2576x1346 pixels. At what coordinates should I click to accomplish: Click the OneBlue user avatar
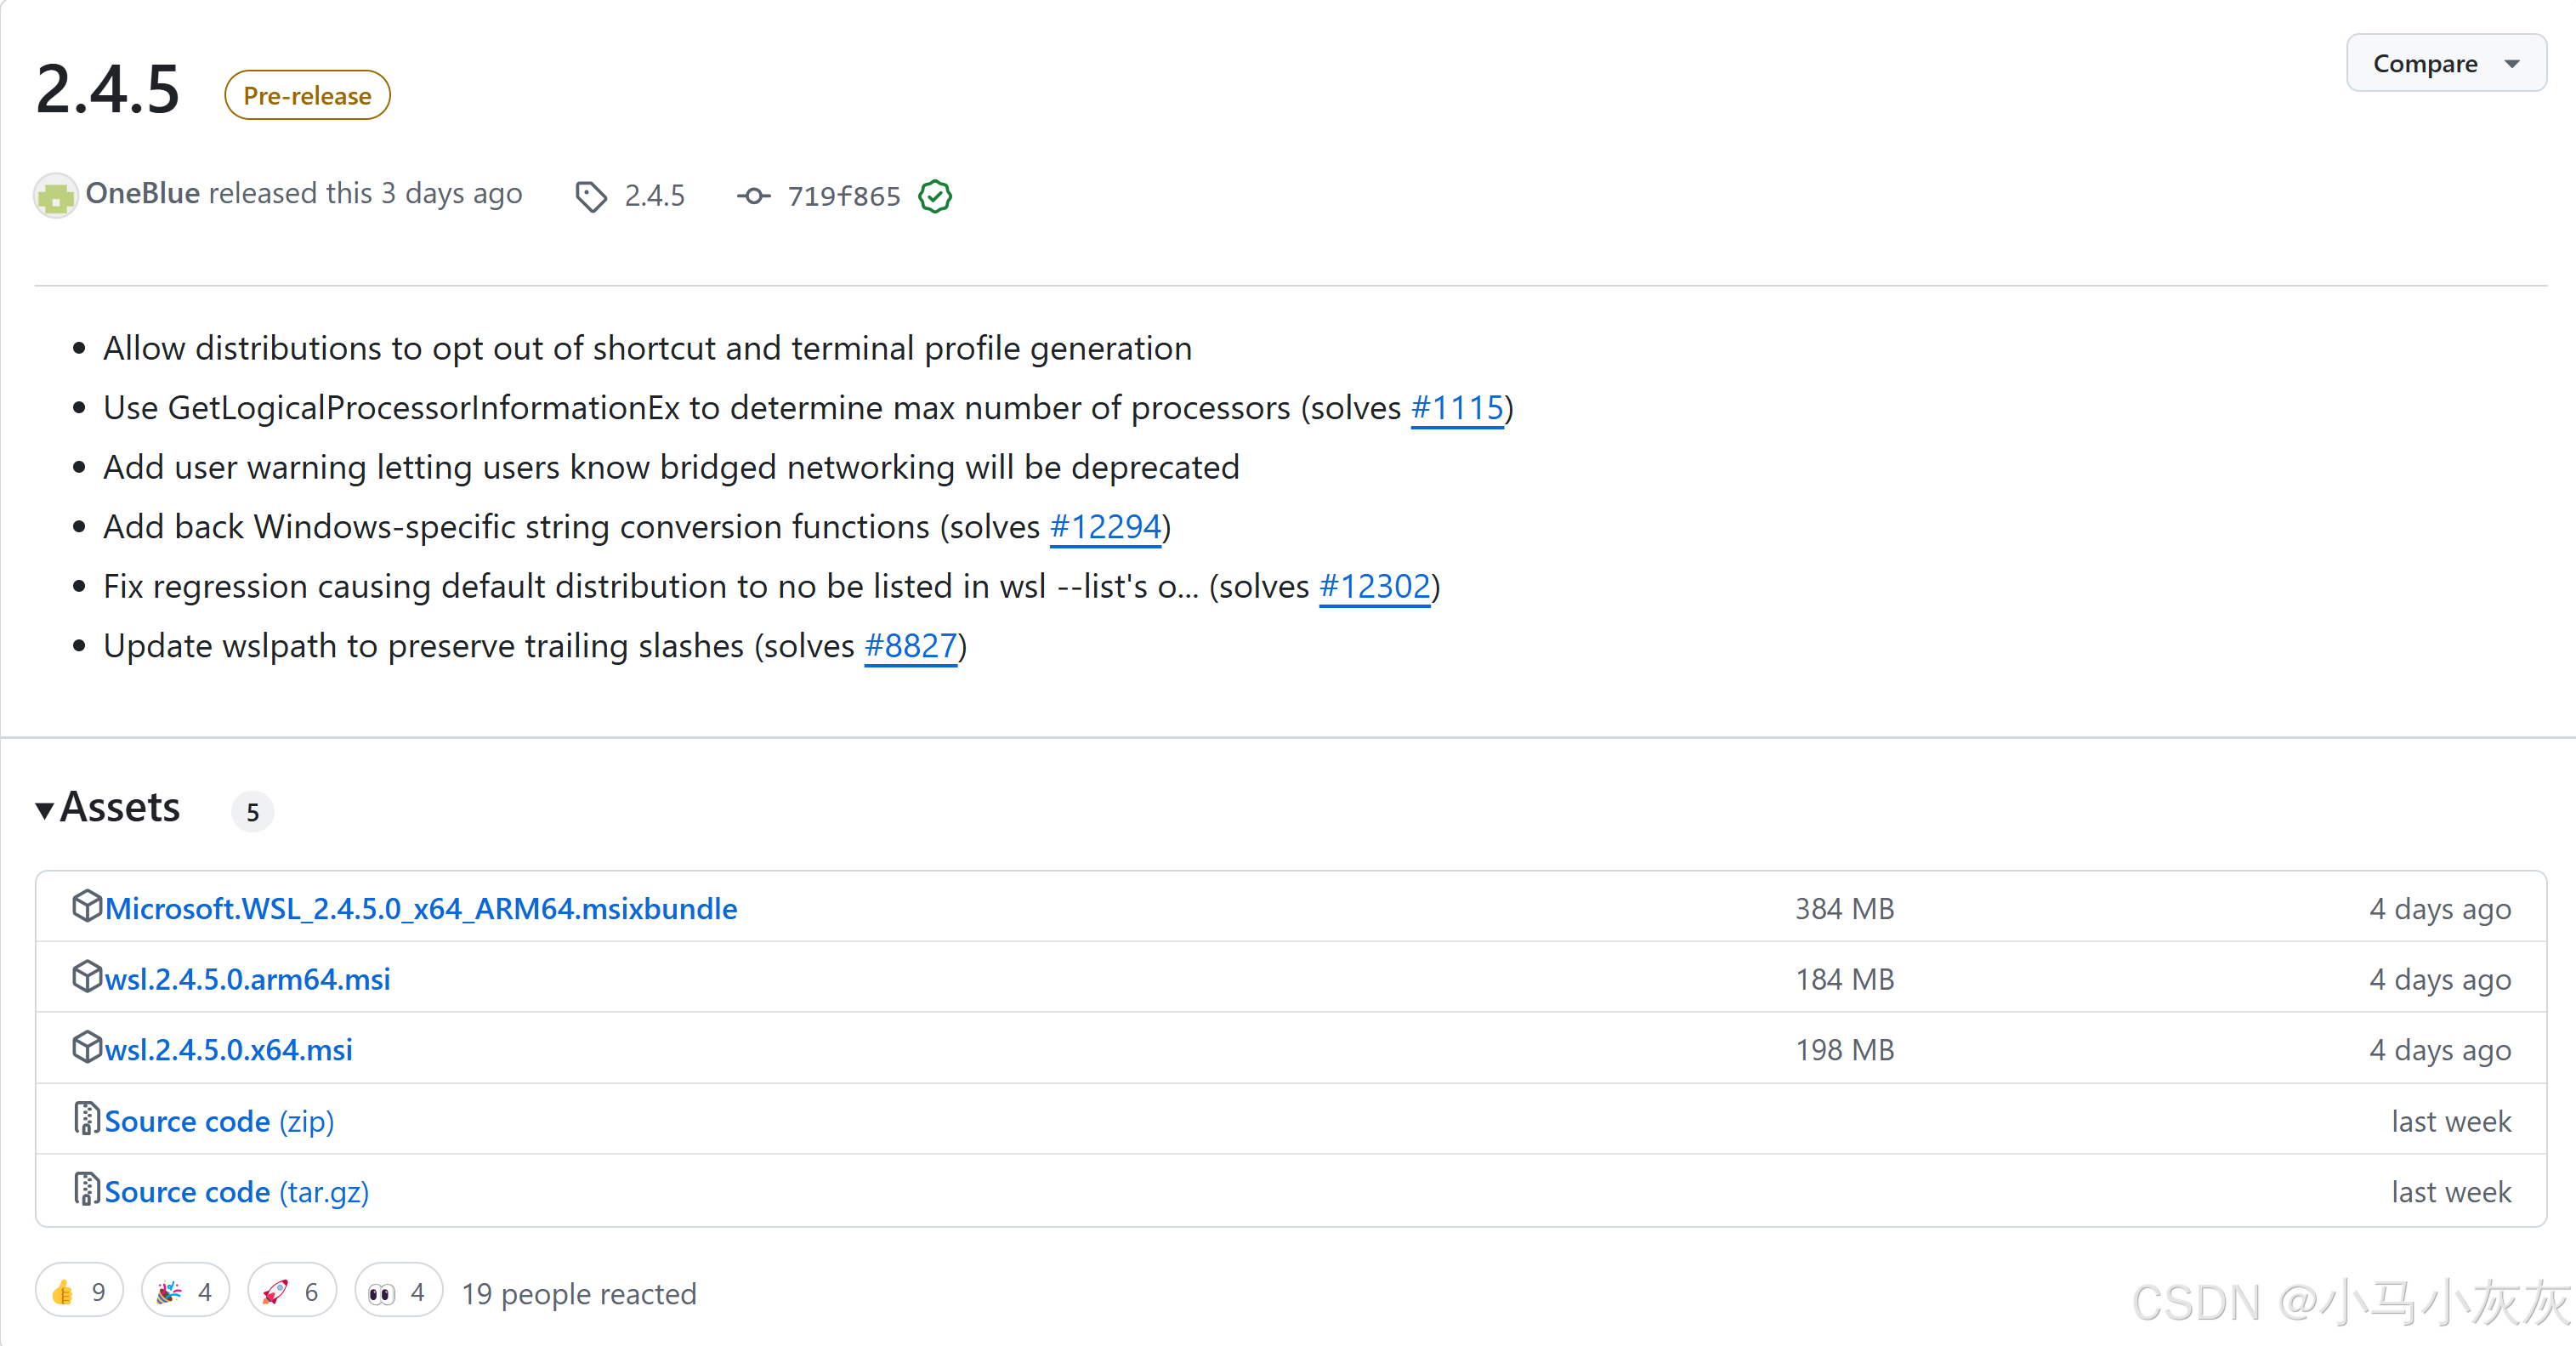(x=55, y=195)
